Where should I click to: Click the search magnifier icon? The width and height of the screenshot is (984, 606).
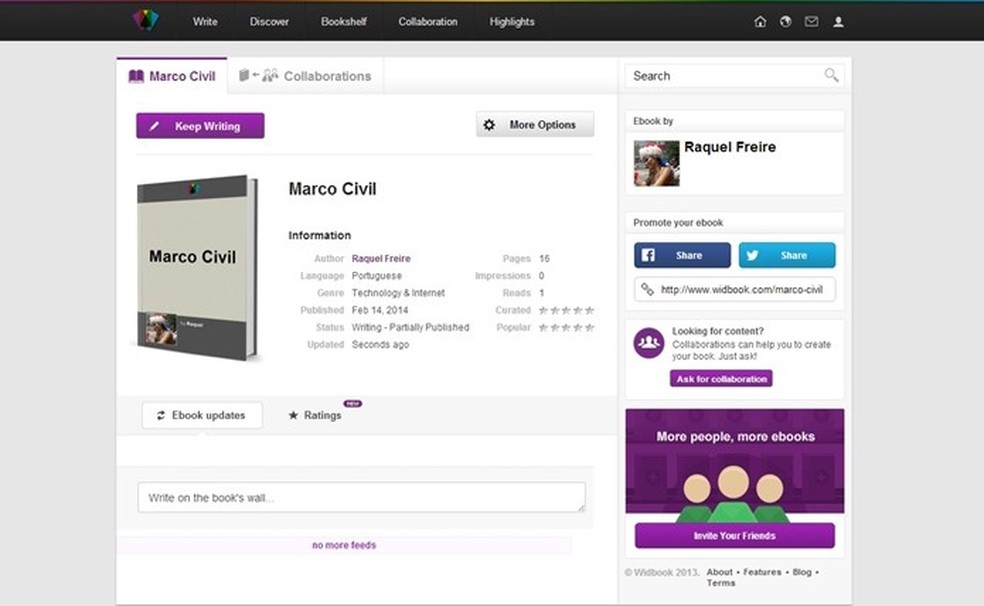[x=831, y=76]
